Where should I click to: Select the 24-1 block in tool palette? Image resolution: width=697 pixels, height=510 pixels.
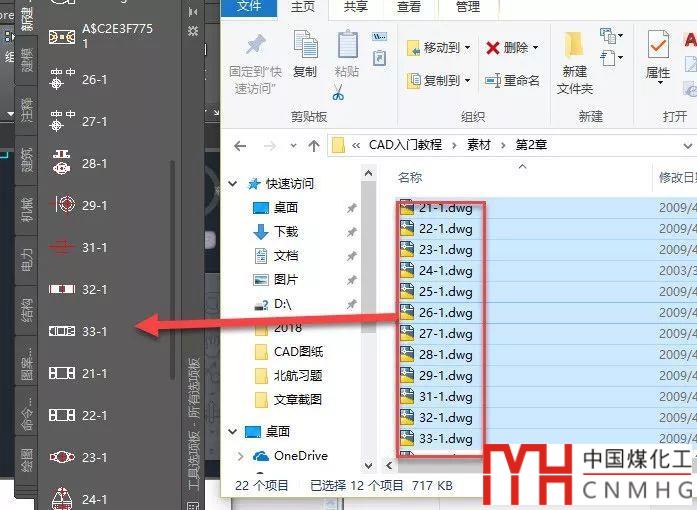(78, 498)
